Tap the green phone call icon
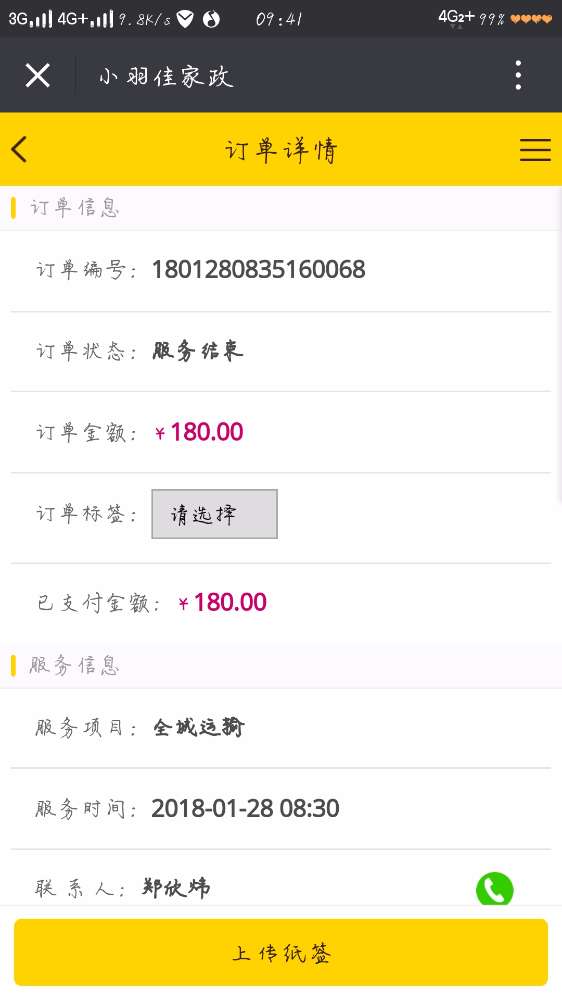This screenshot has height=1000, width=562. click(494, 889)
